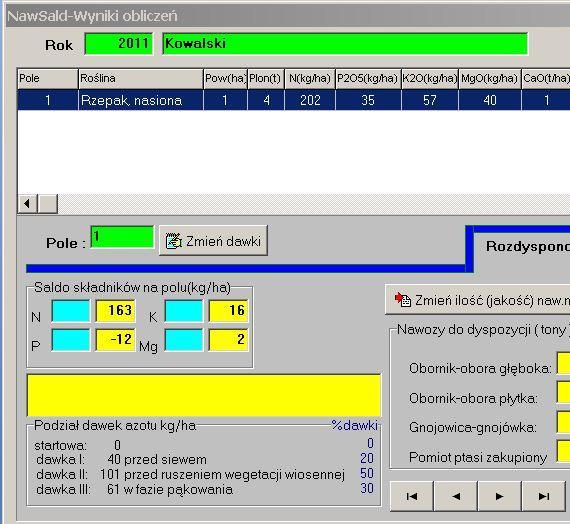Click dawka I: 40 przed siewem line
This screenshot has height=524, width=570.
pyautogui.click(x=121, y=459)
